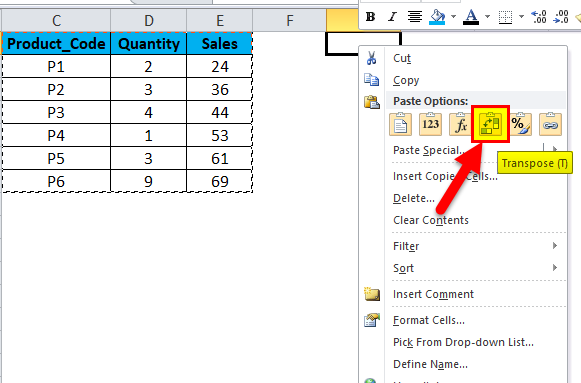Select cell containing P3

click(56, 113)
